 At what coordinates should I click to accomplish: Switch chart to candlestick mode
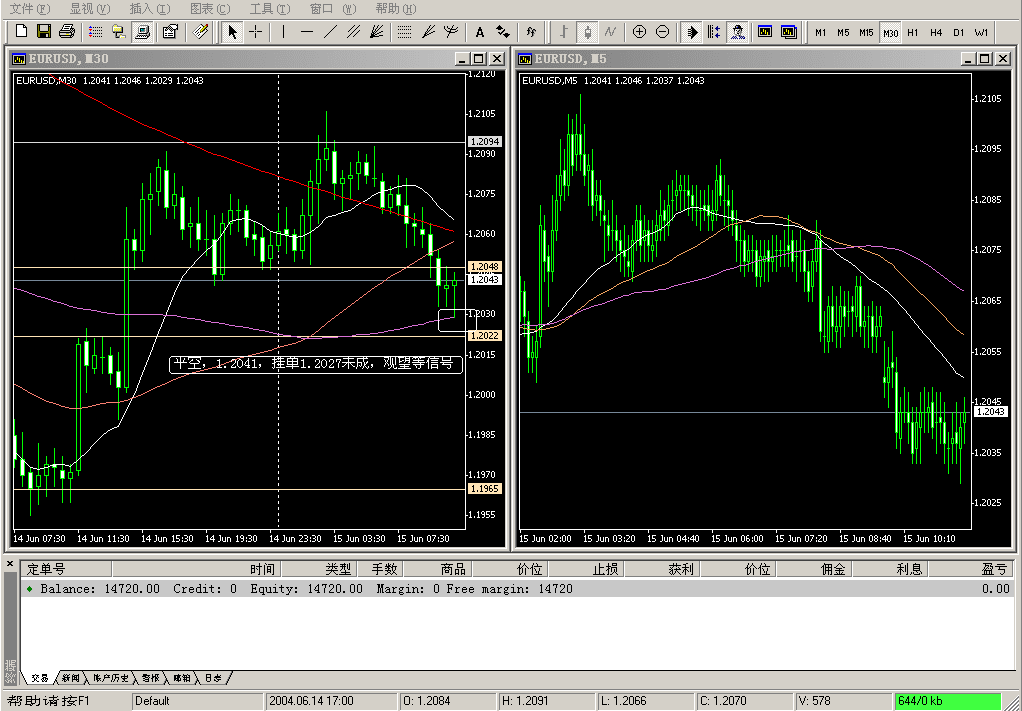[x=587, y=31]
